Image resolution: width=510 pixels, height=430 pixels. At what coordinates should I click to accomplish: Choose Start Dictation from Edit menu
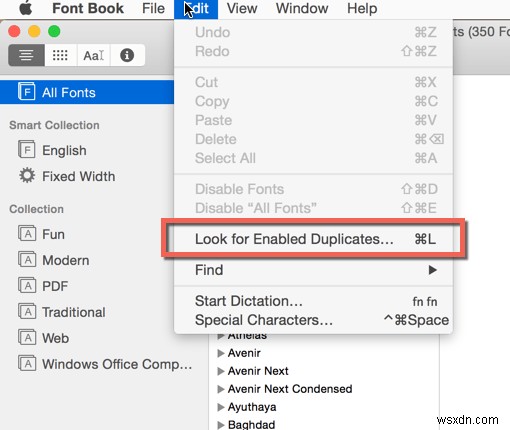313,301
